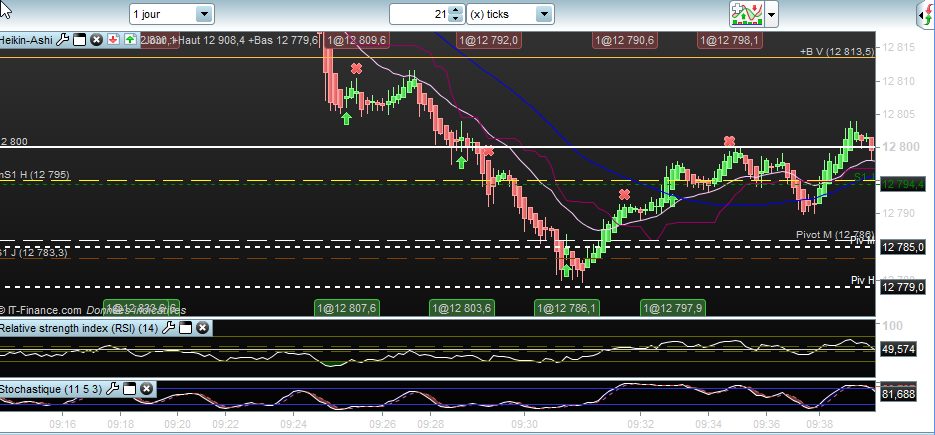Screen dimensions: 935x435
Task: Select the sell order label 1@12 798,1
Action: click(x=730, y=40)
